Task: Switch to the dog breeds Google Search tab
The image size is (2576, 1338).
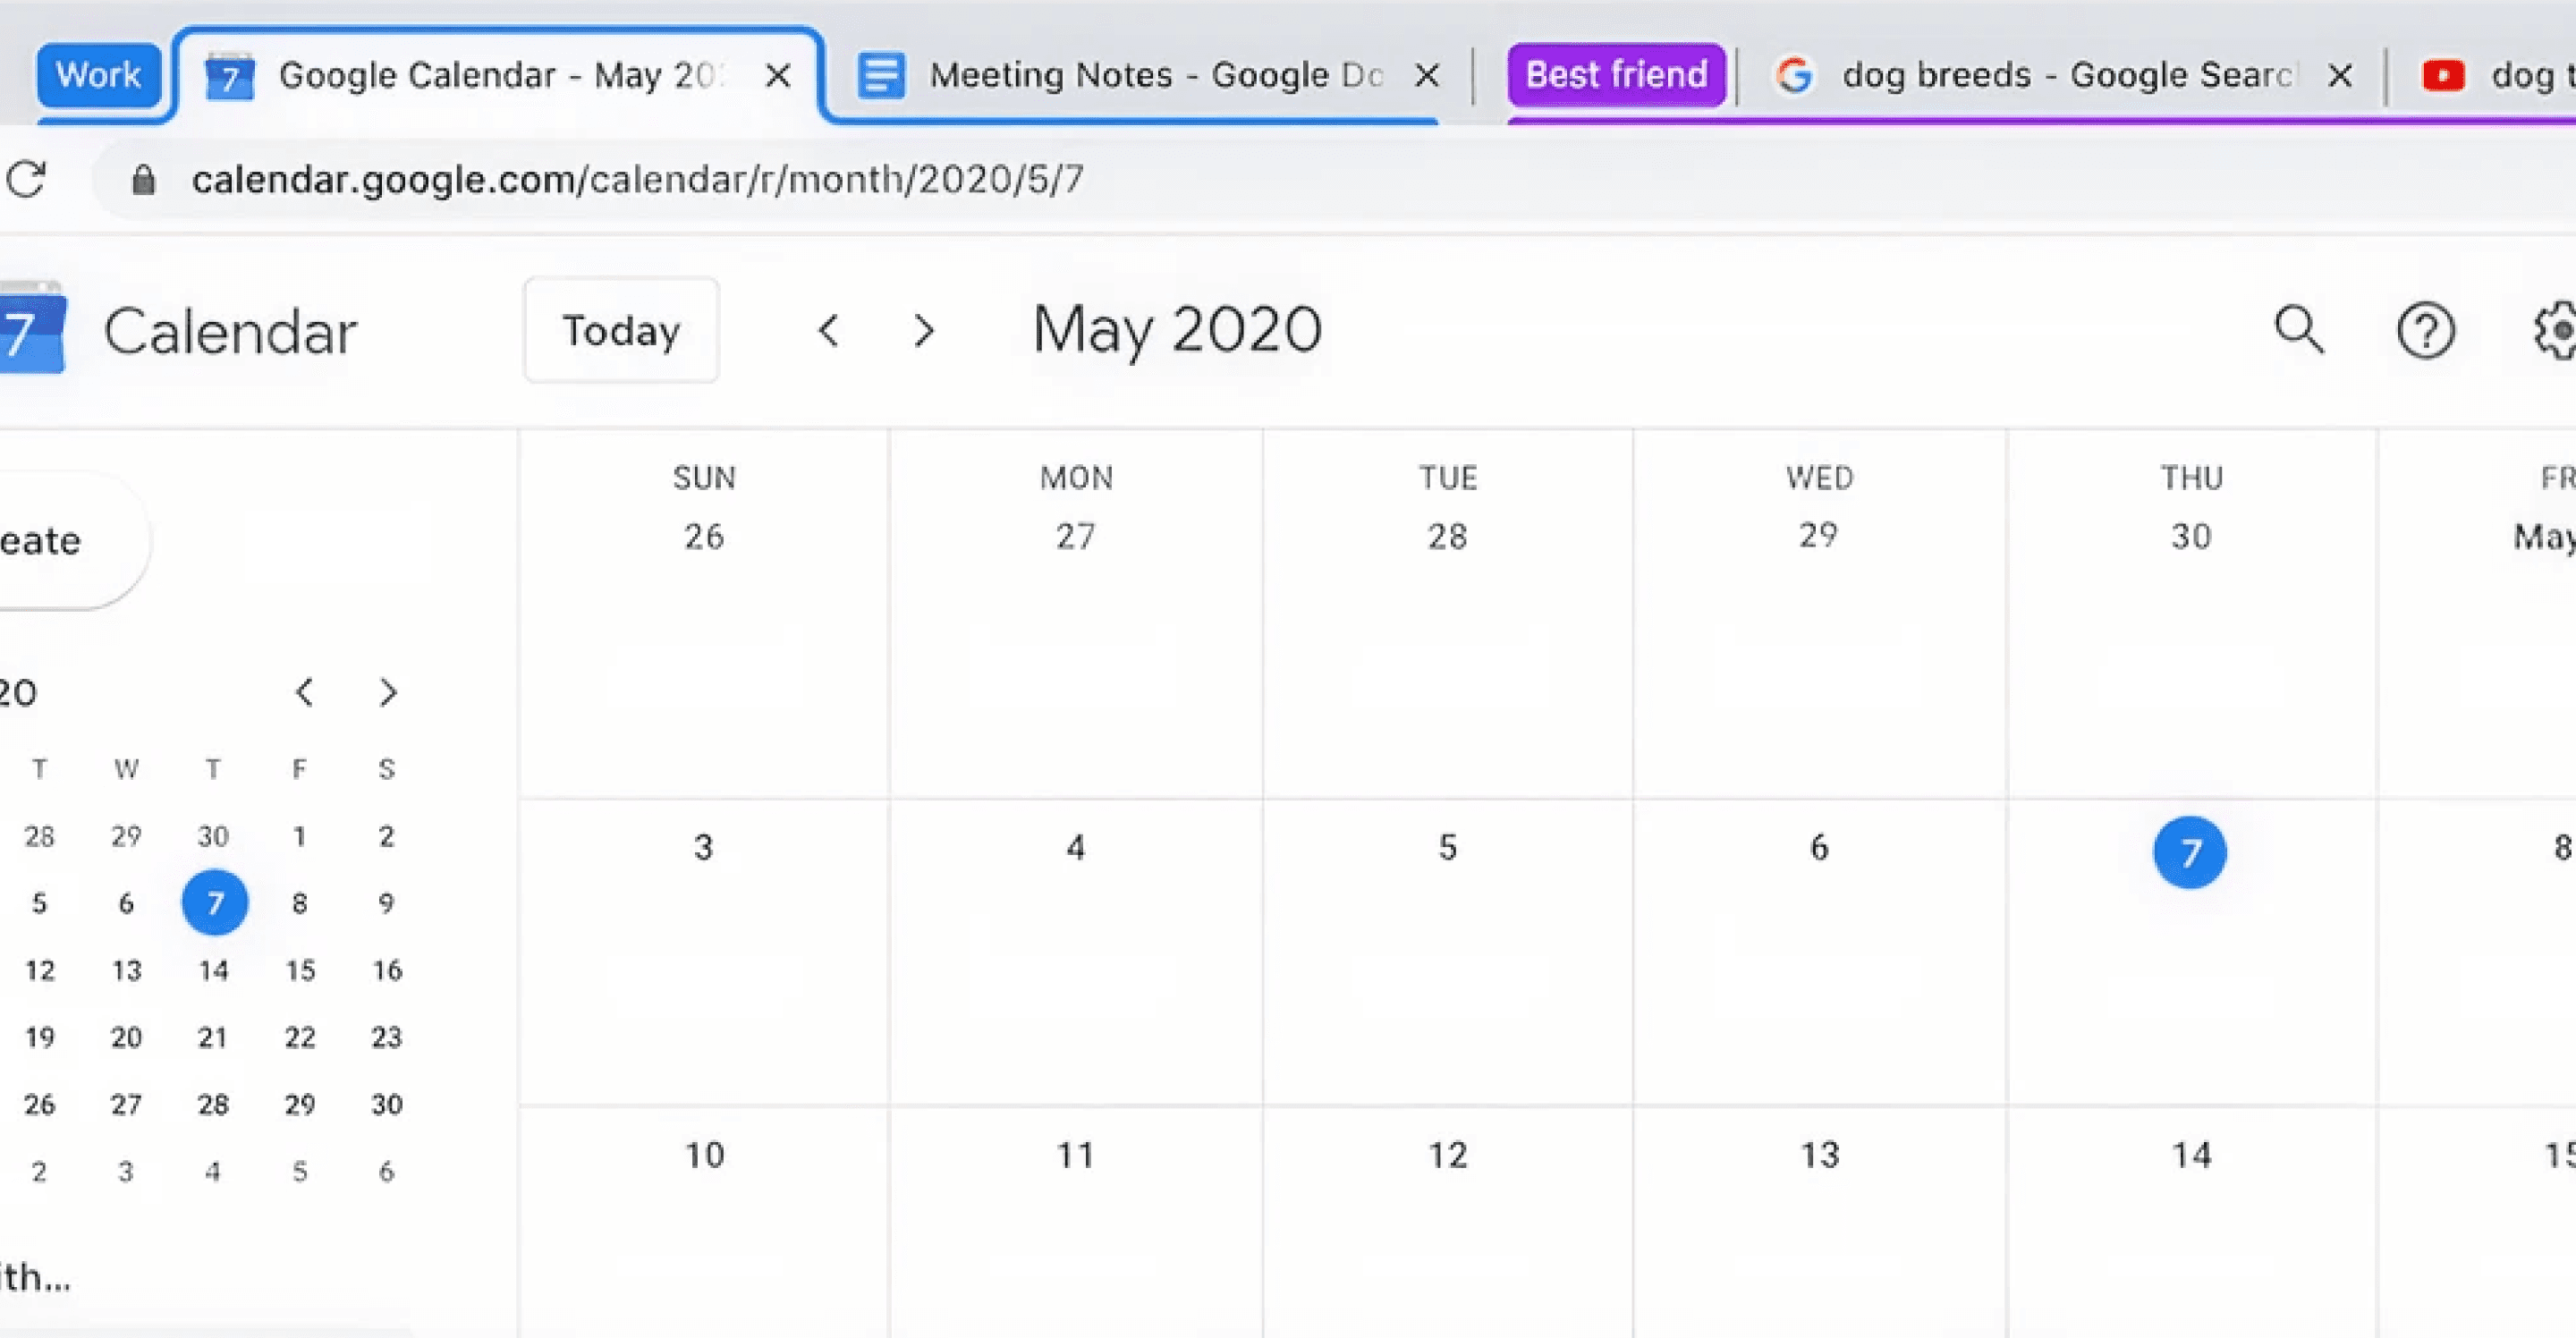Action: 2062,76
